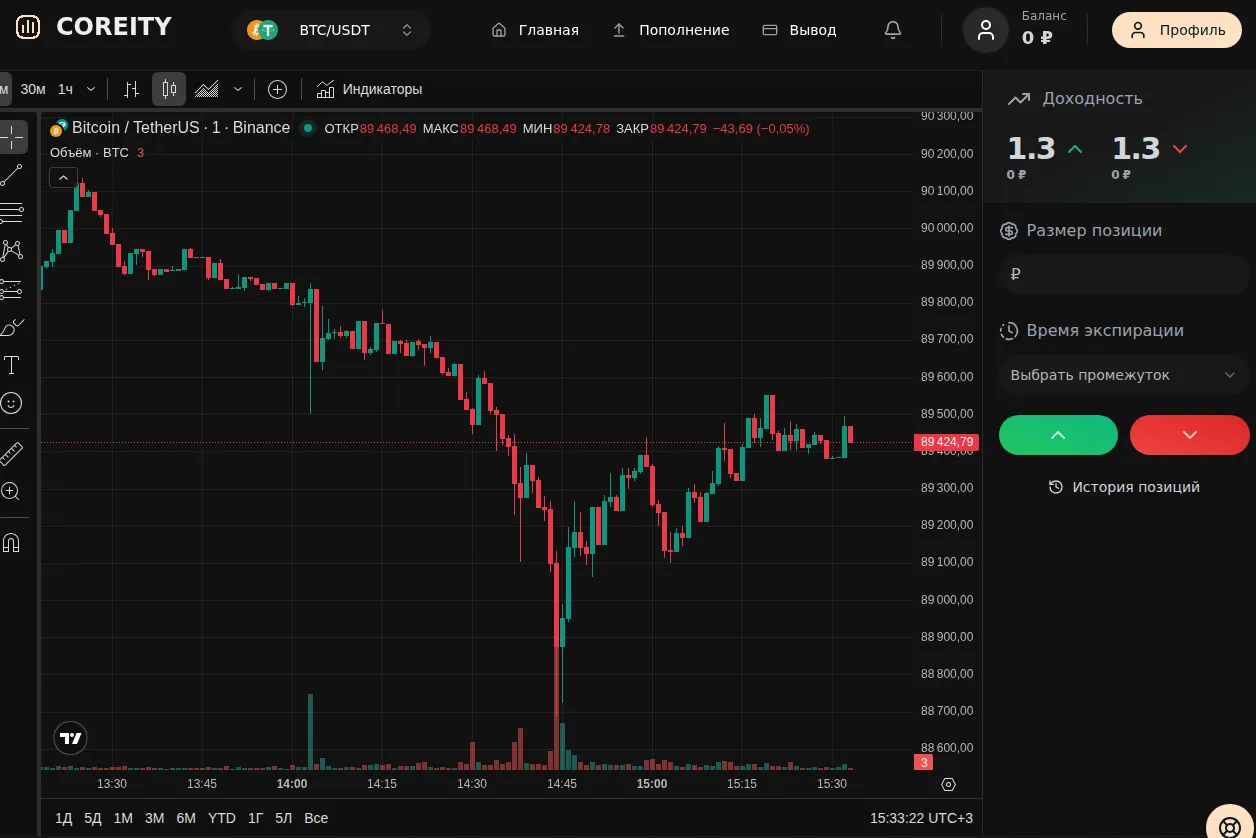
Task: Go to the Главная page
Action: pos(535,30)
